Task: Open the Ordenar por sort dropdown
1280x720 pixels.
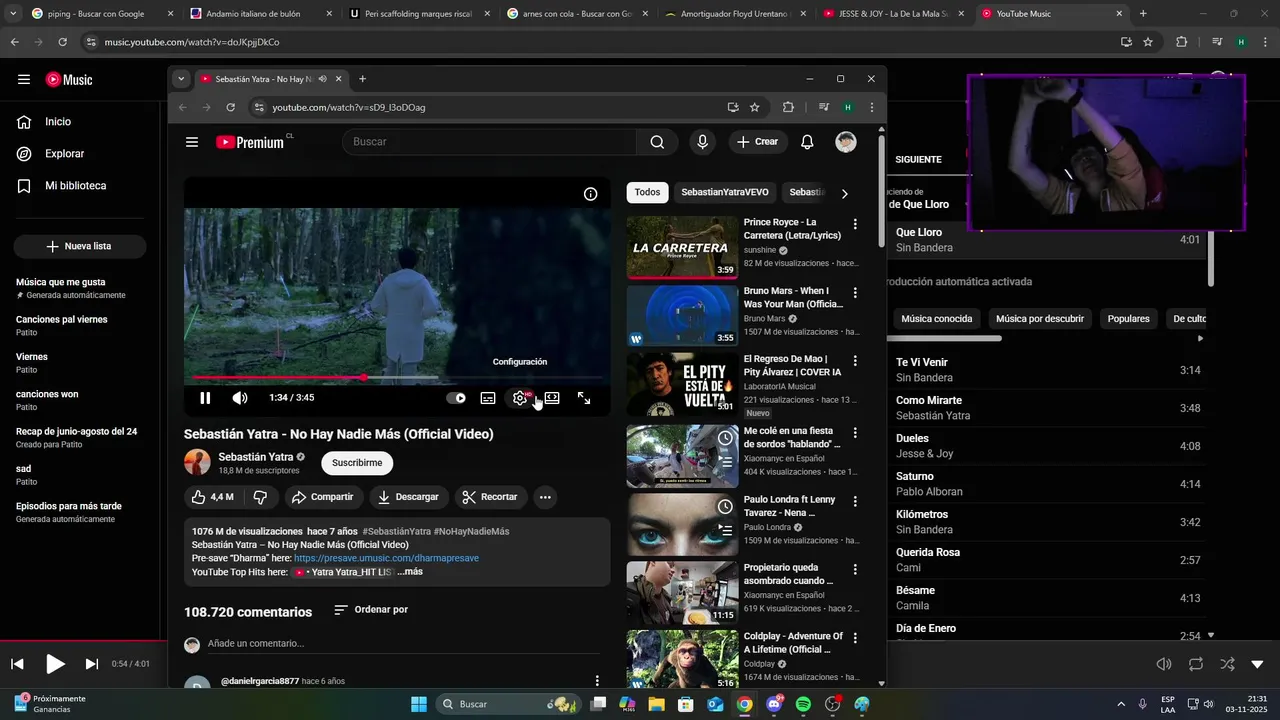Action: click(371, 610)
